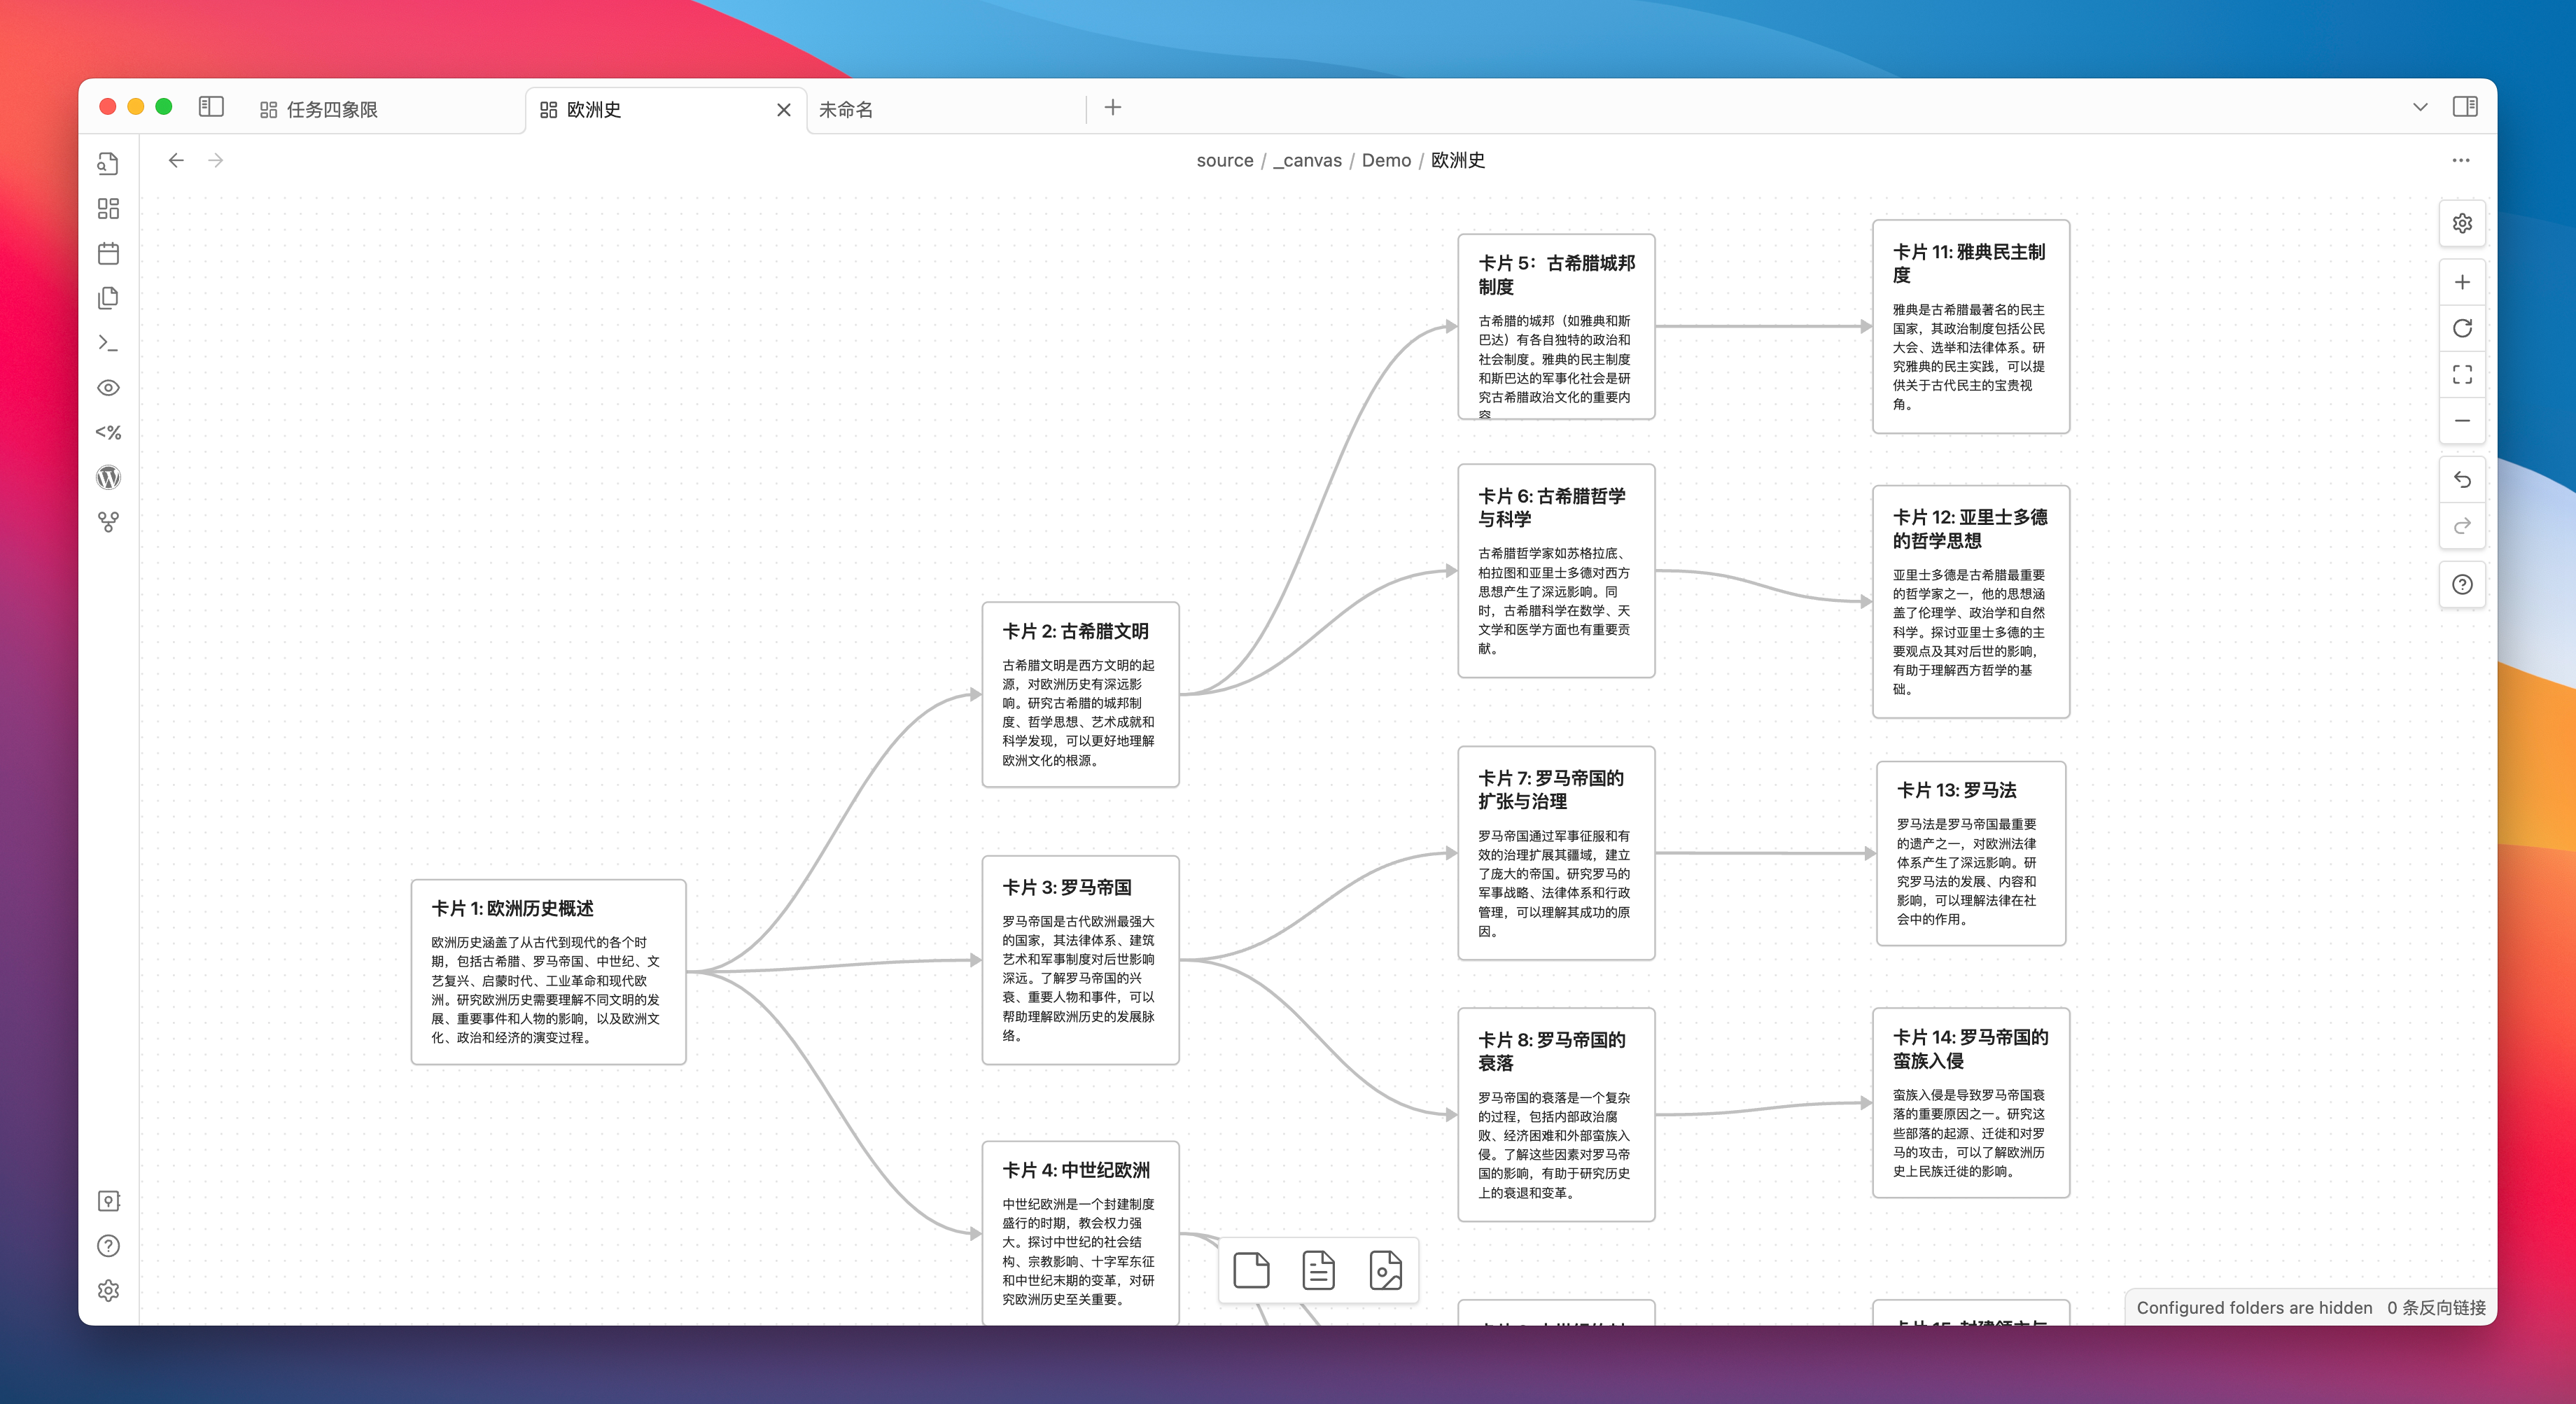Select card 卡片 4: 中世纪欧洲
This screenshot has width=2576, height=1404.
tap(1080, 1233)
